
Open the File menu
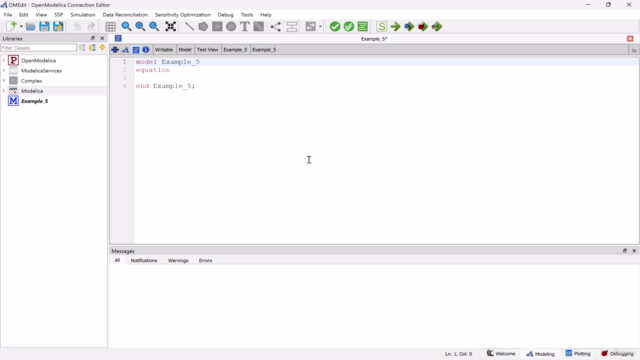(x=8, y=15)
